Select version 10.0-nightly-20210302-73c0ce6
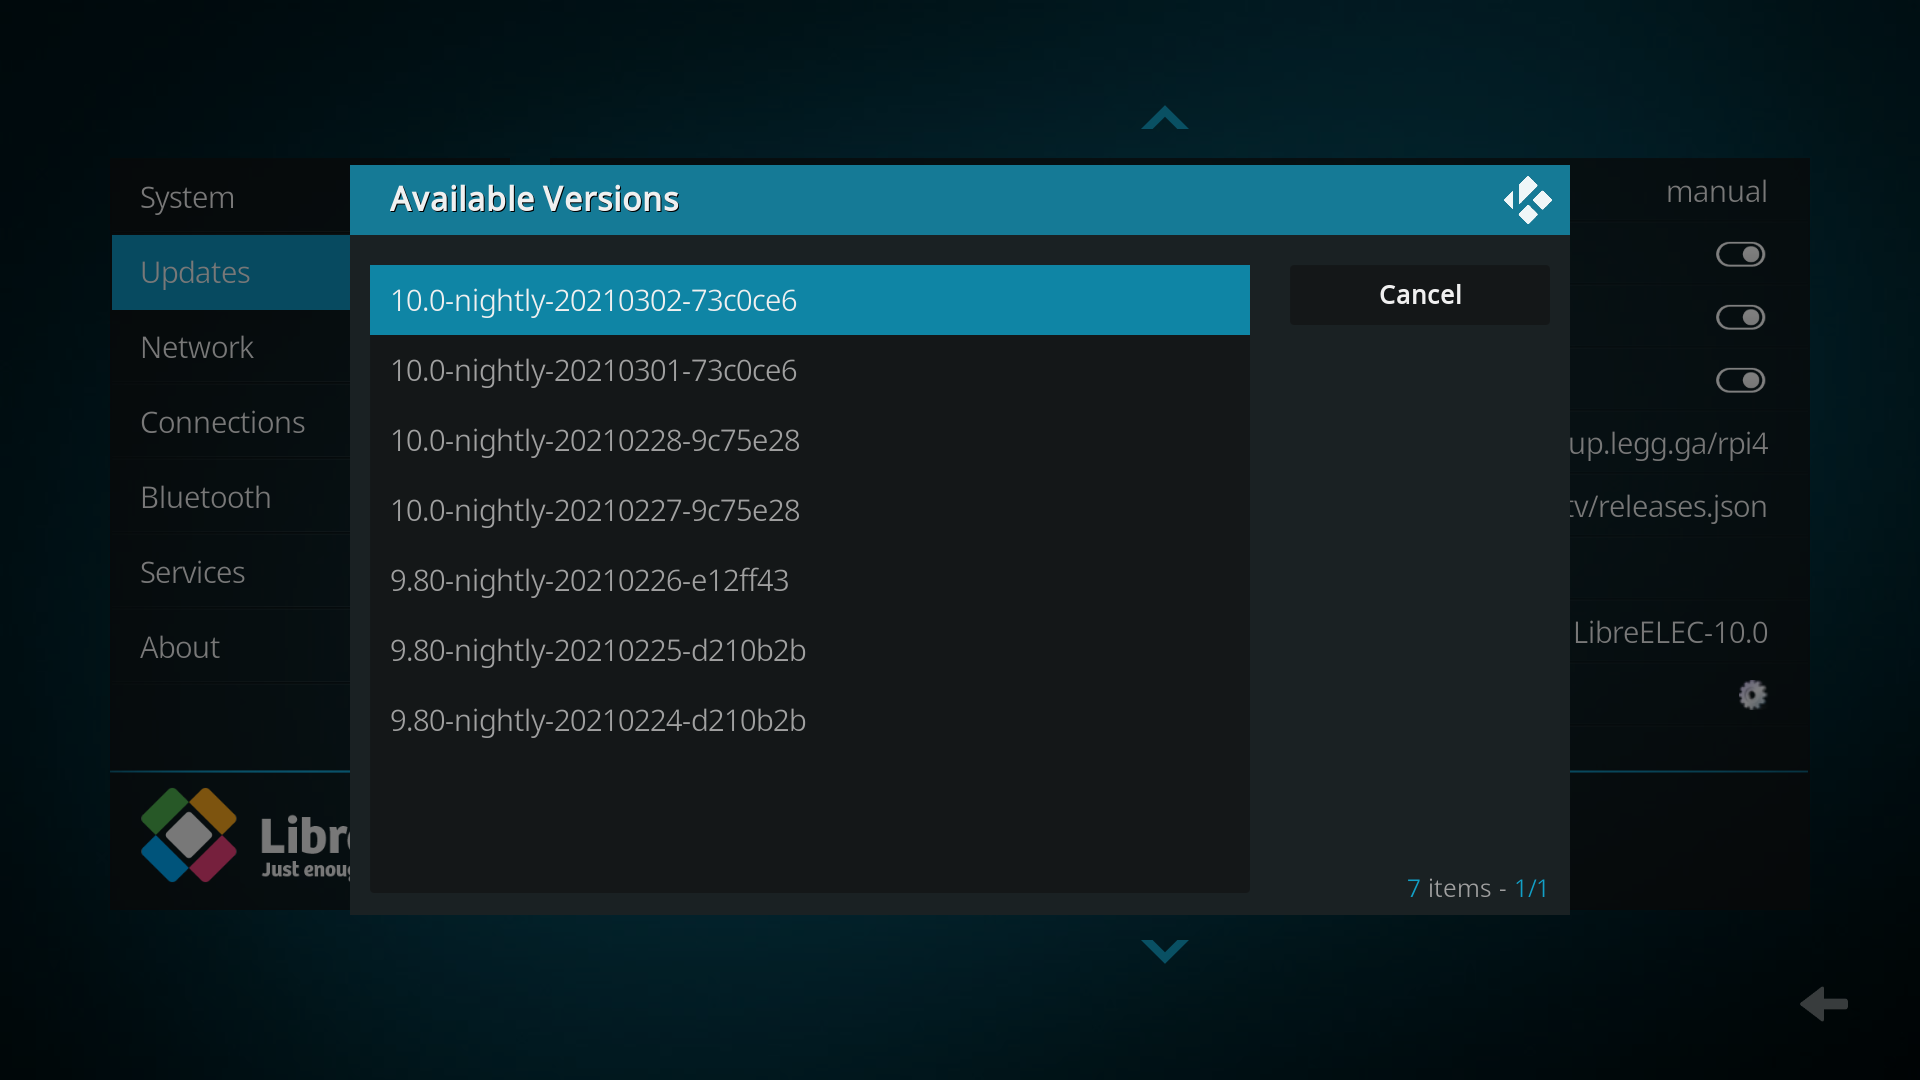The height and width of the screenshot is (1080, 1920). 809,300
